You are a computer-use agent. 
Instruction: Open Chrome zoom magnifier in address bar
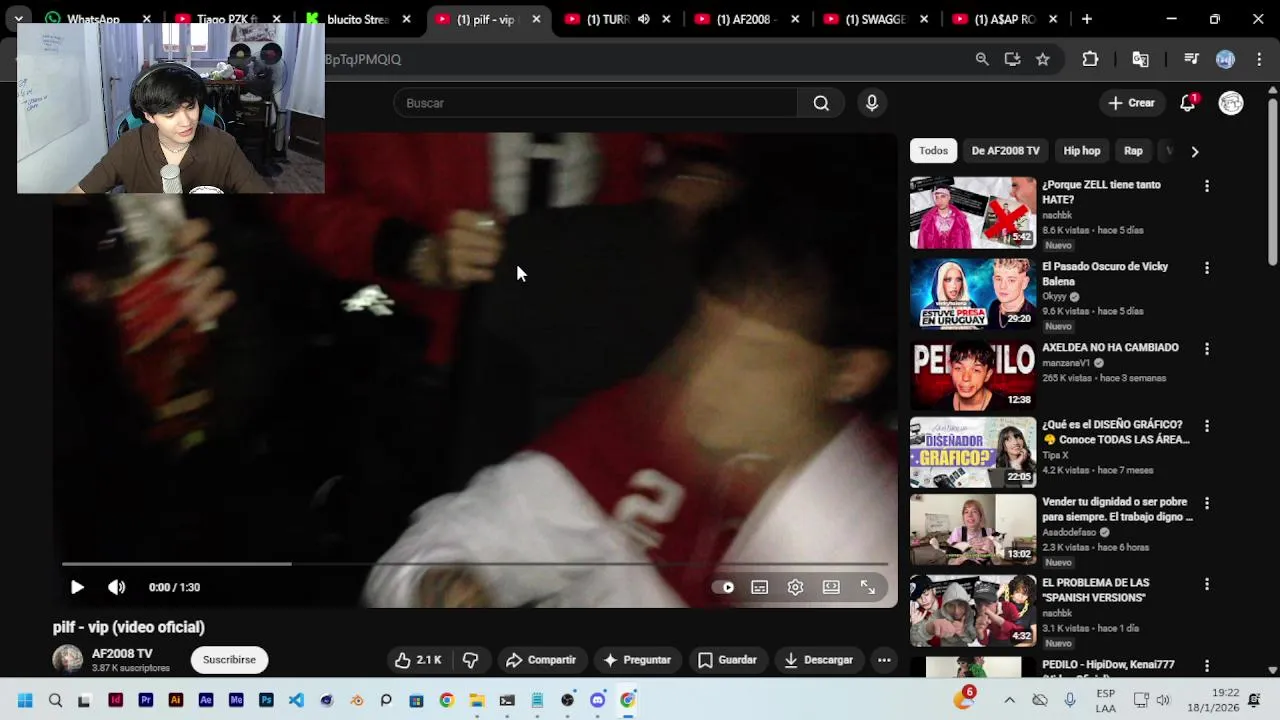[982, 59]
